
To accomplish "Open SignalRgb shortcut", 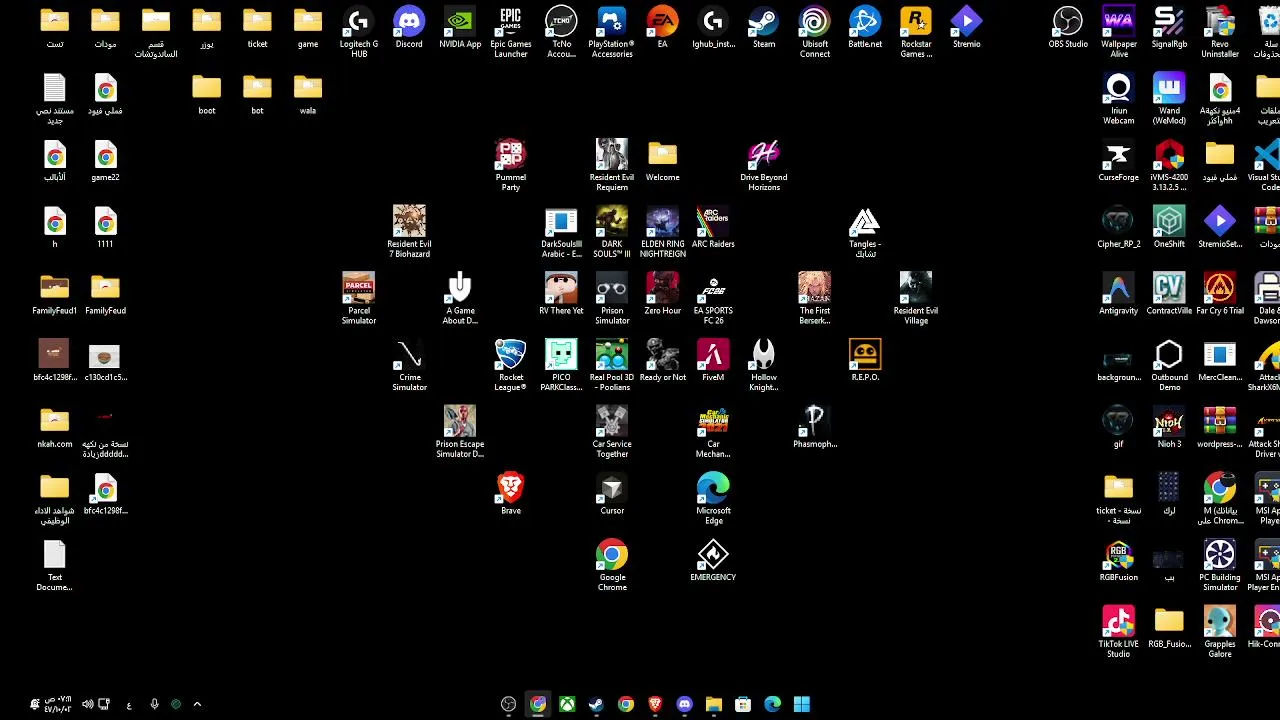I will point(1169,28).
